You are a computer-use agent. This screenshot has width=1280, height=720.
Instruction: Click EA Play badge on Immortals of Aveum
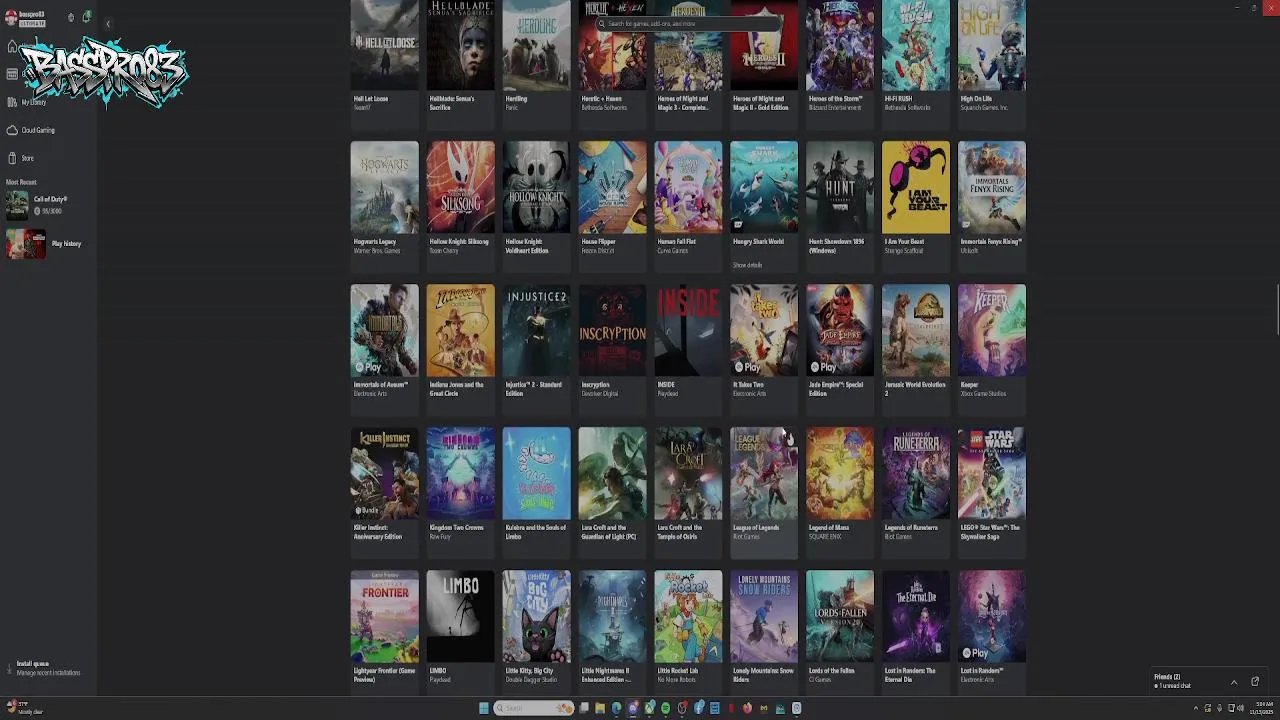(x=368, y=367)
